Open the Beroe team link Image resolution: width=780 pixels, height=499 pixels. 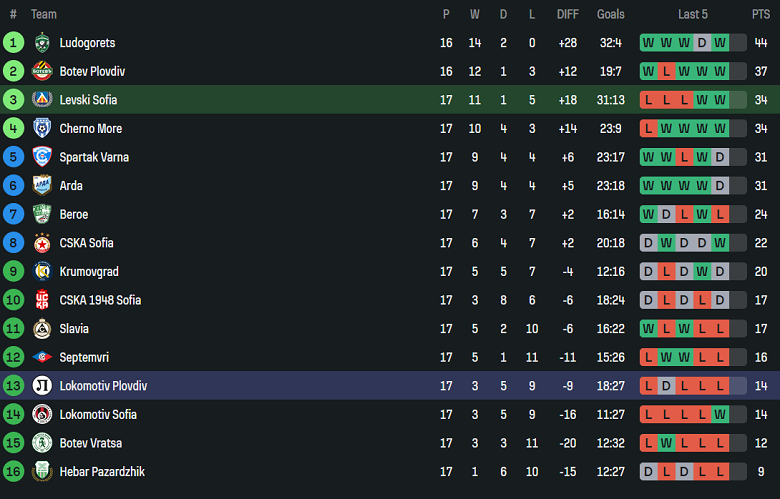click(x=74, y=214)
